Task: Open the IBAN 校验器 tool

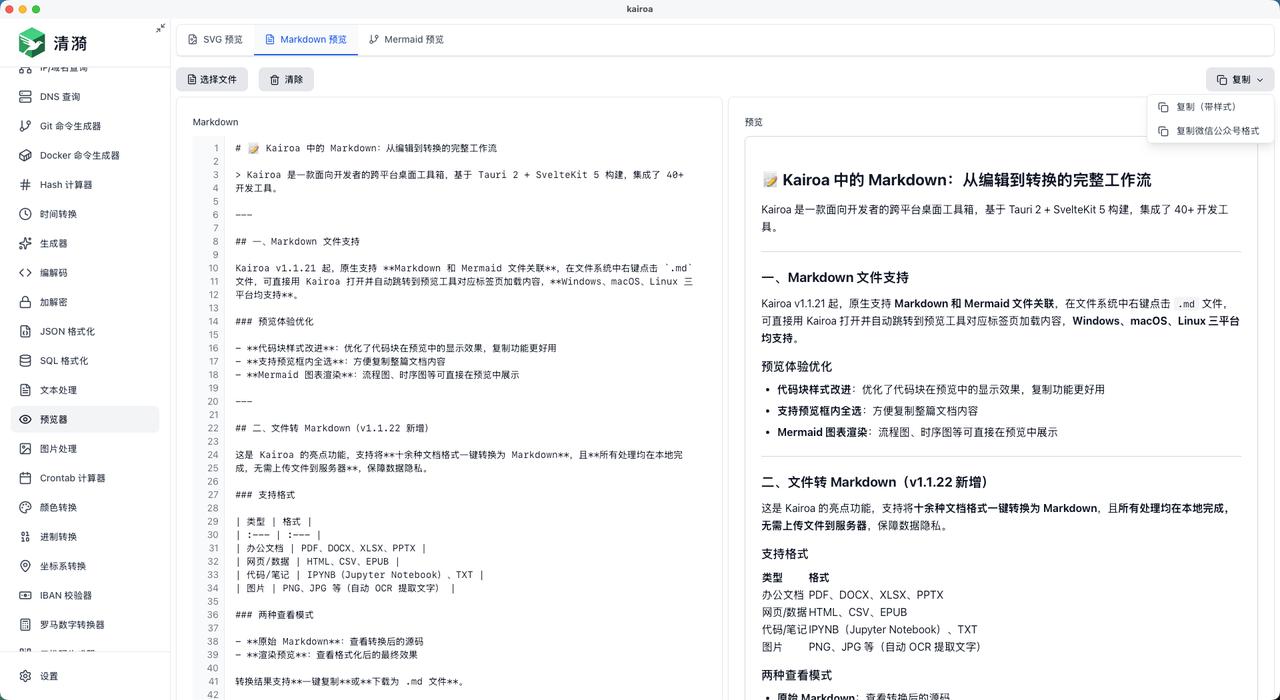Action: [x=85, y=595]
